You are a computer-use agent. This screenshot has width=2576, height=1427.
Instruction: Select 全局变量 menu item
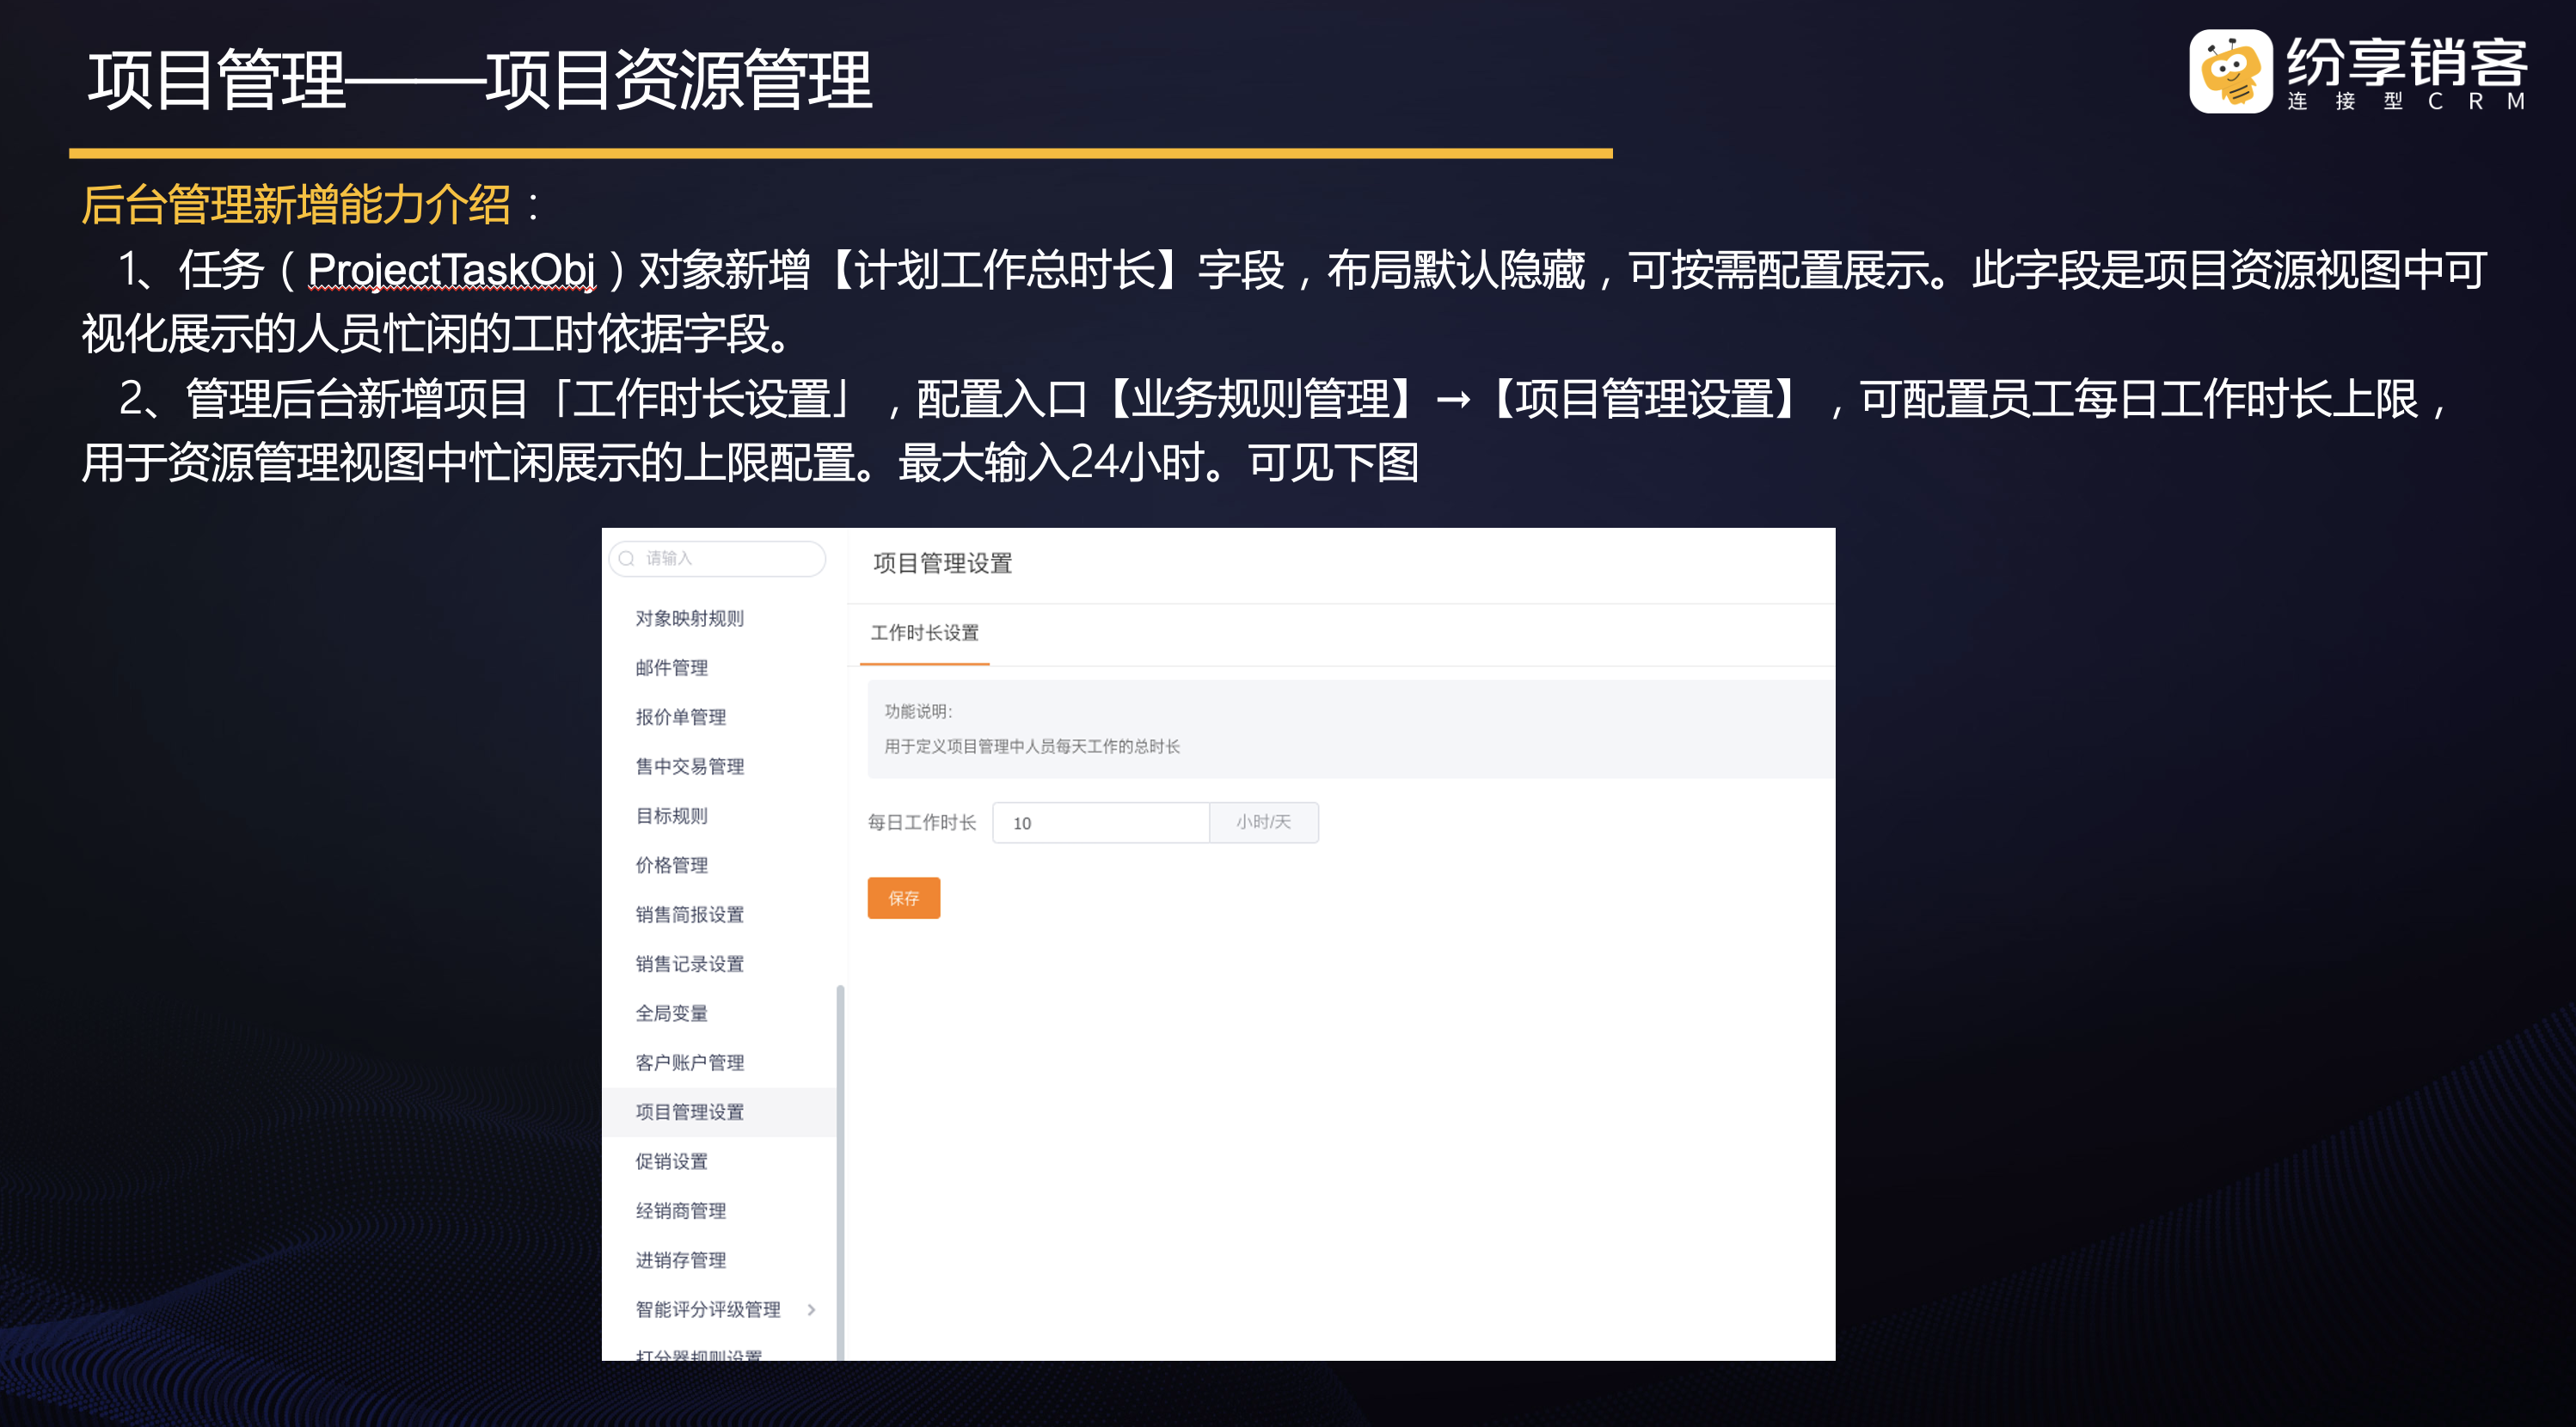point(671,1013)
